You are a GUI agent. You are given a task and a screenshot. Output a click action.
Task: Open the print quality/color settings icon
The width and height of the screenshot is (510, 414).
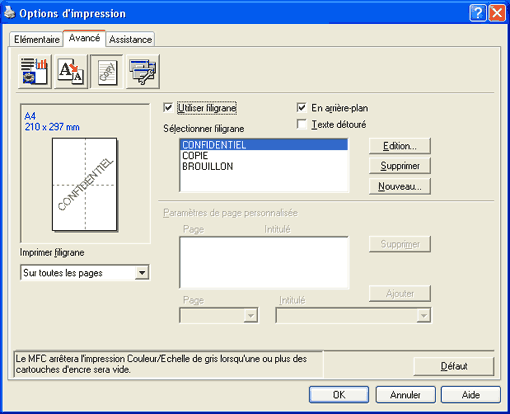click(35, 72)
